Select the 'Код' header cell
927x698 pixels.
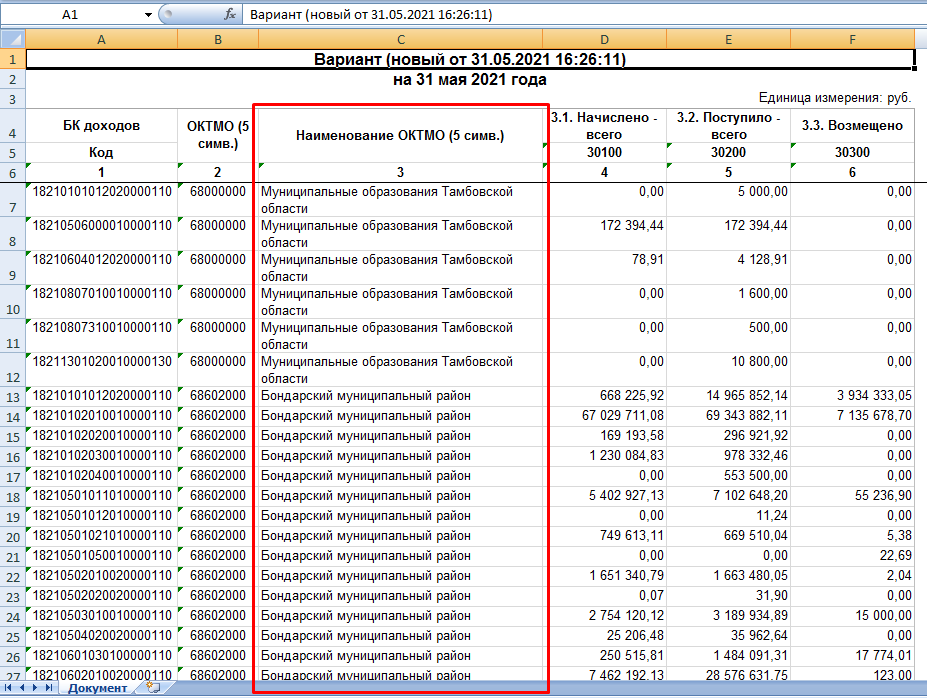[102, 152]
